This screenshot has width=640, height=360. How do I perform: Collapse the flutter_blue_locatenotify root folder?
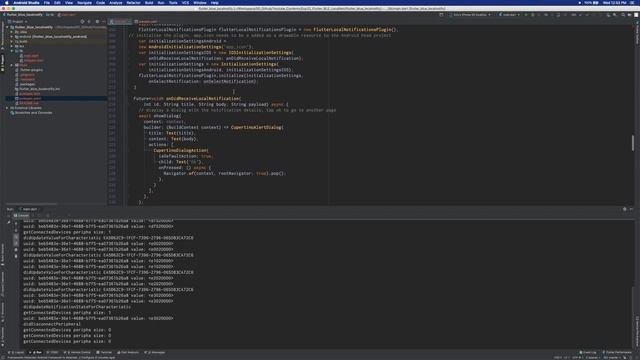[7, 27]
